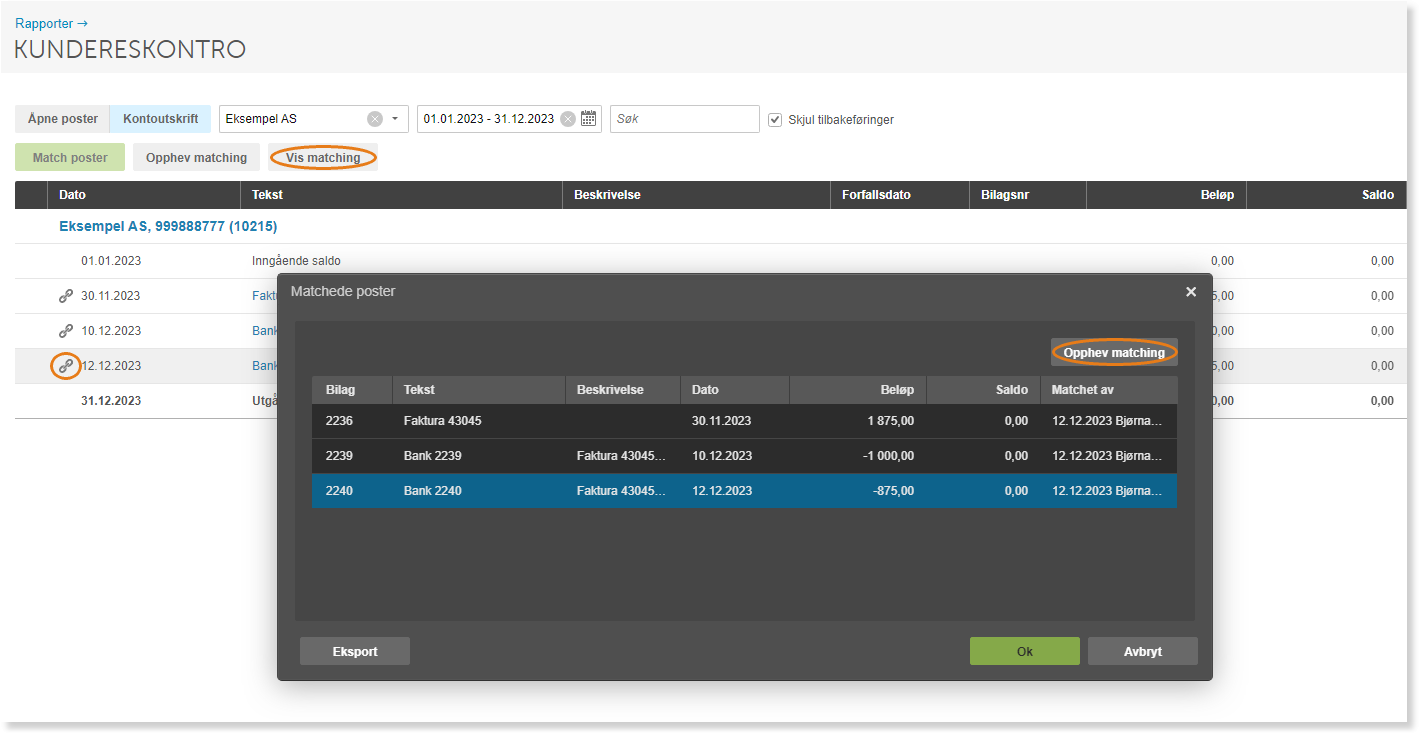Click the Bilagsnr column header
Image resolution: width=1420 pixels, height=735 pixels.
click(x=1028, y=195)
